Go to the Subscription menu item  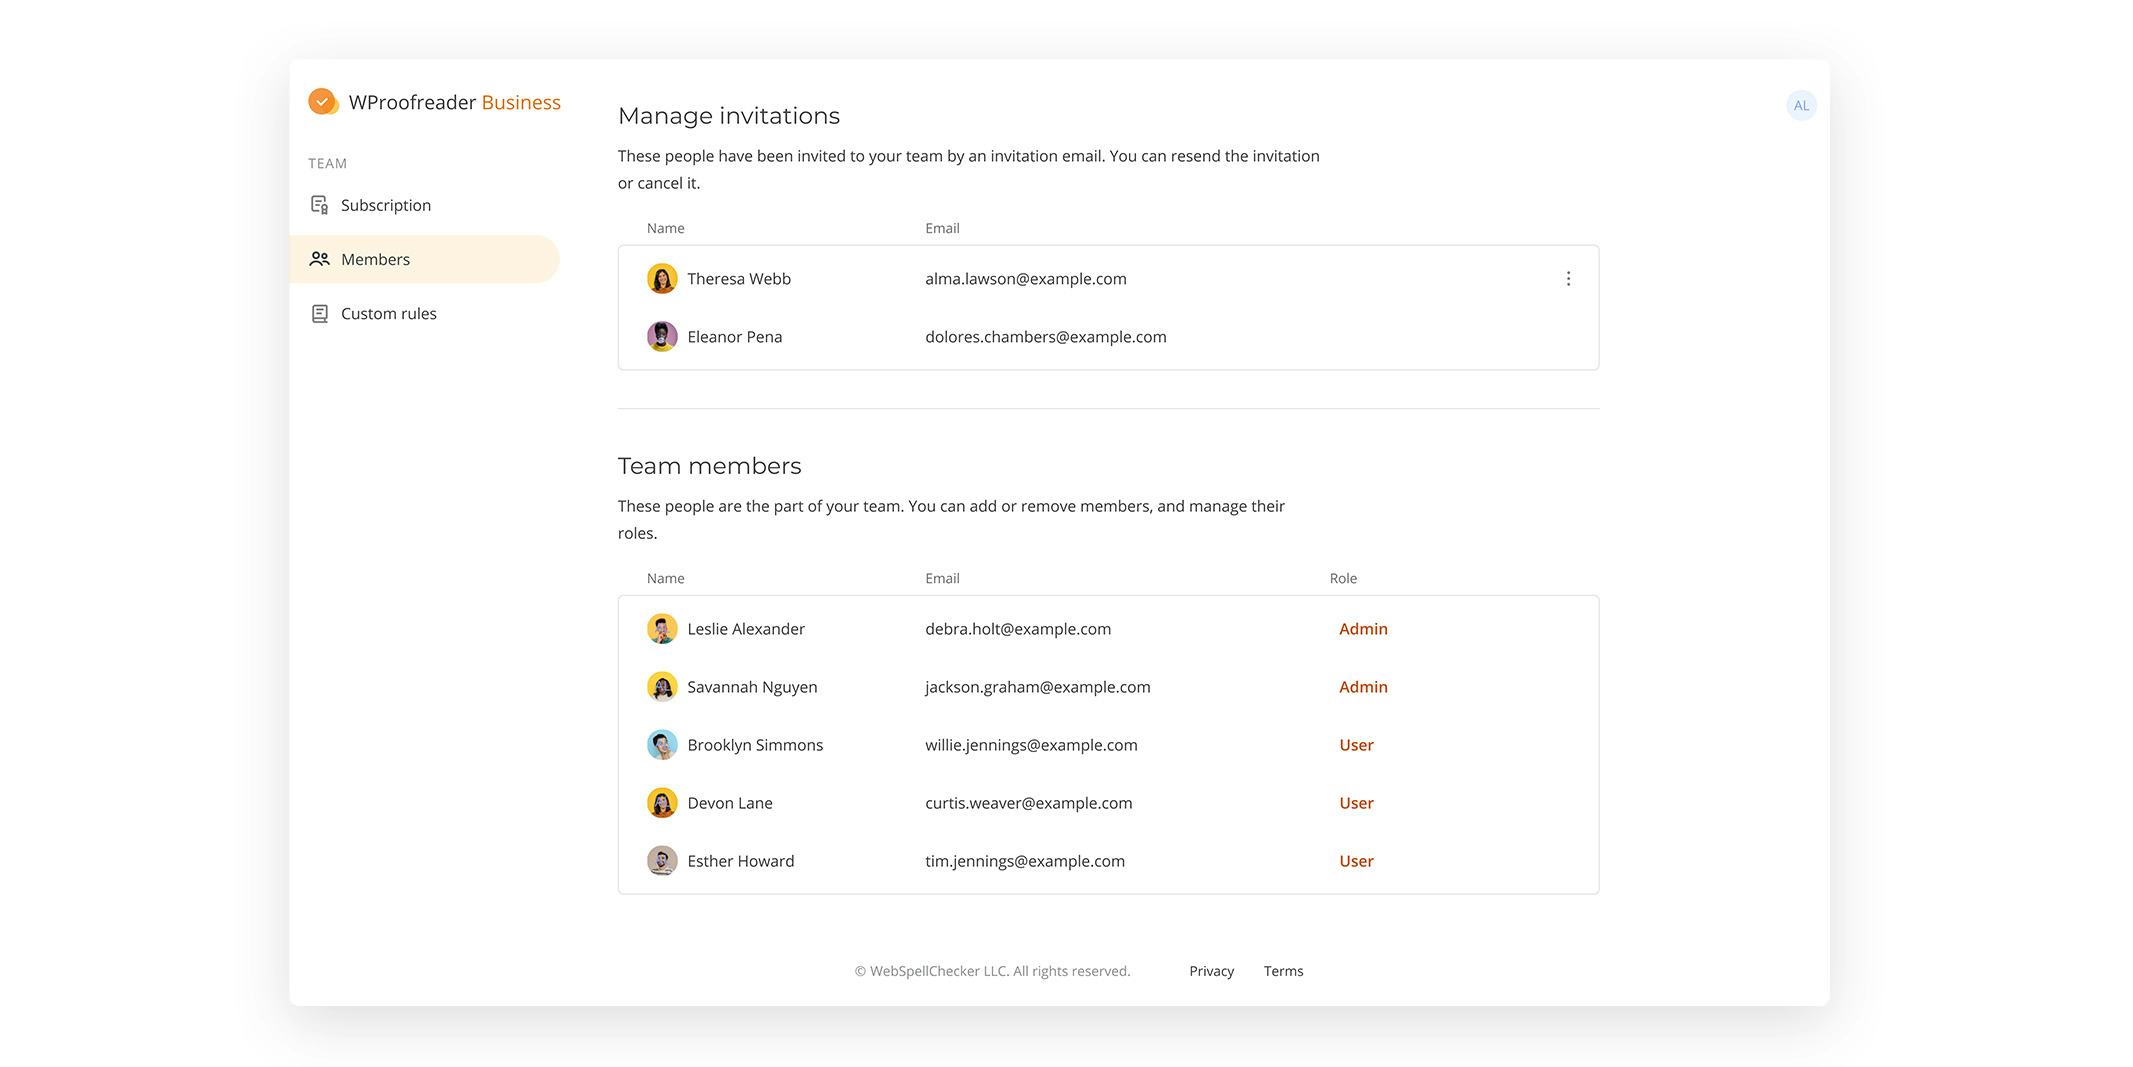(385, 205)
